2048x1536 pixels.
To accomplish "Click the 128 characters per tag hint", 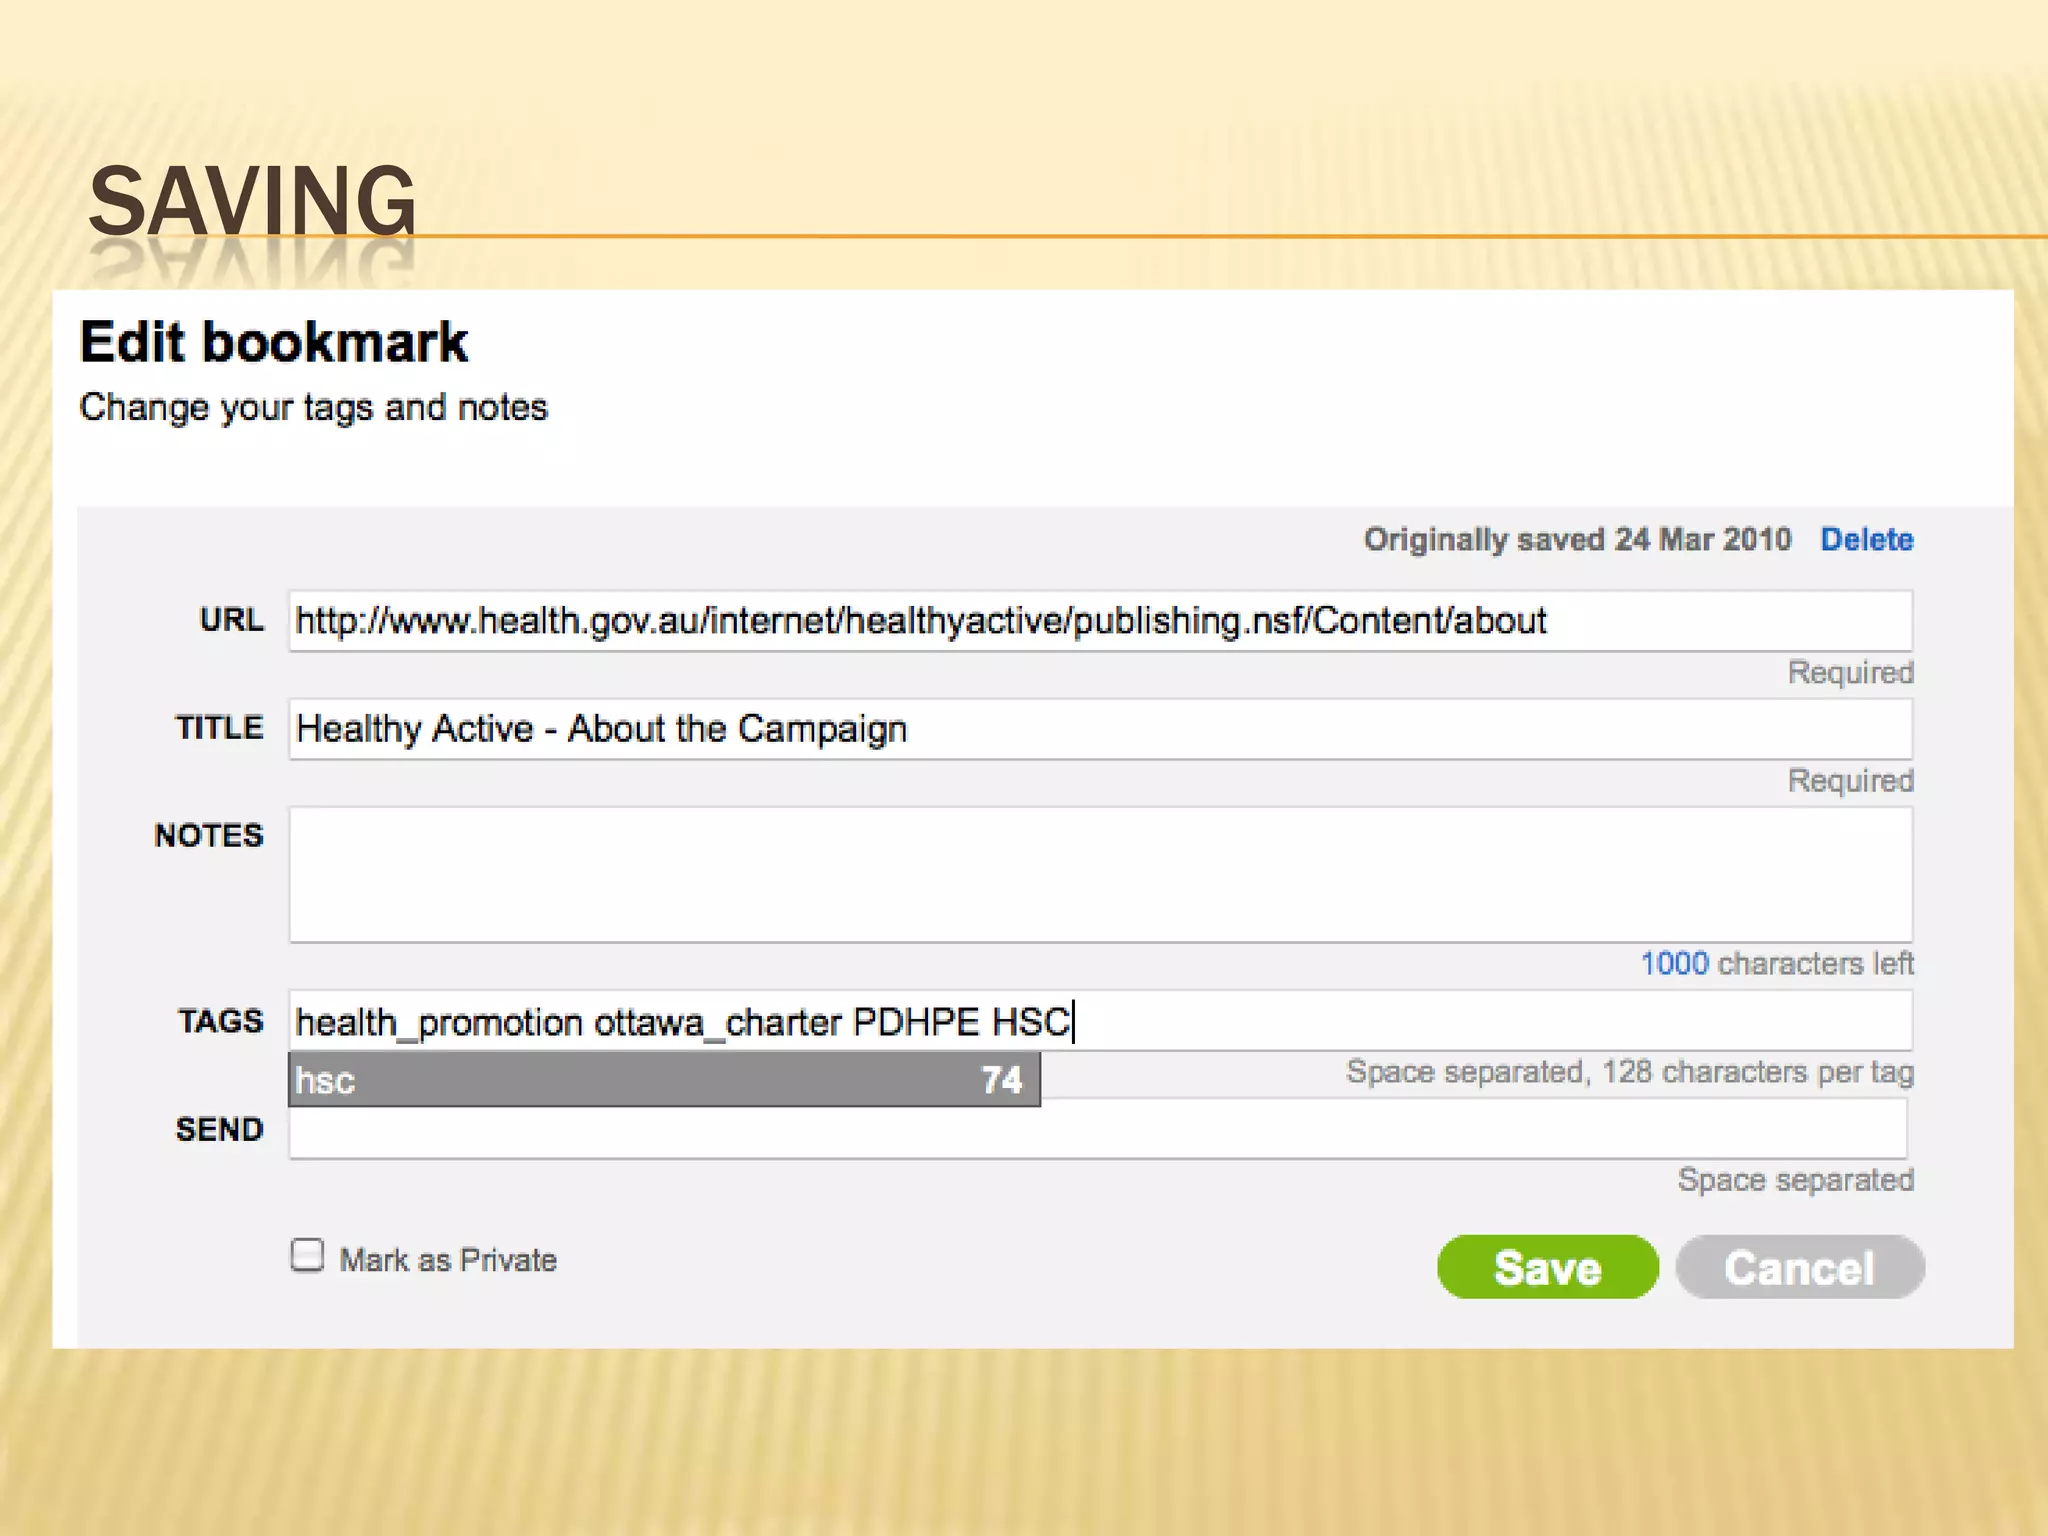I will (1630, 1072).
